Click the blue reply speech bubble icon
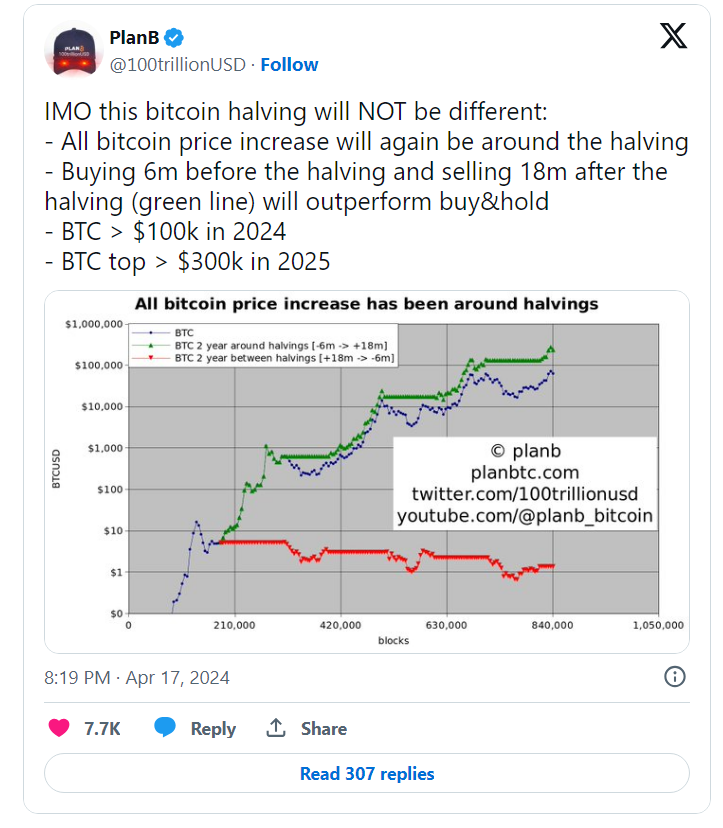Image resolution: width=723 pixels, height=828 pixels. (165, 728)
